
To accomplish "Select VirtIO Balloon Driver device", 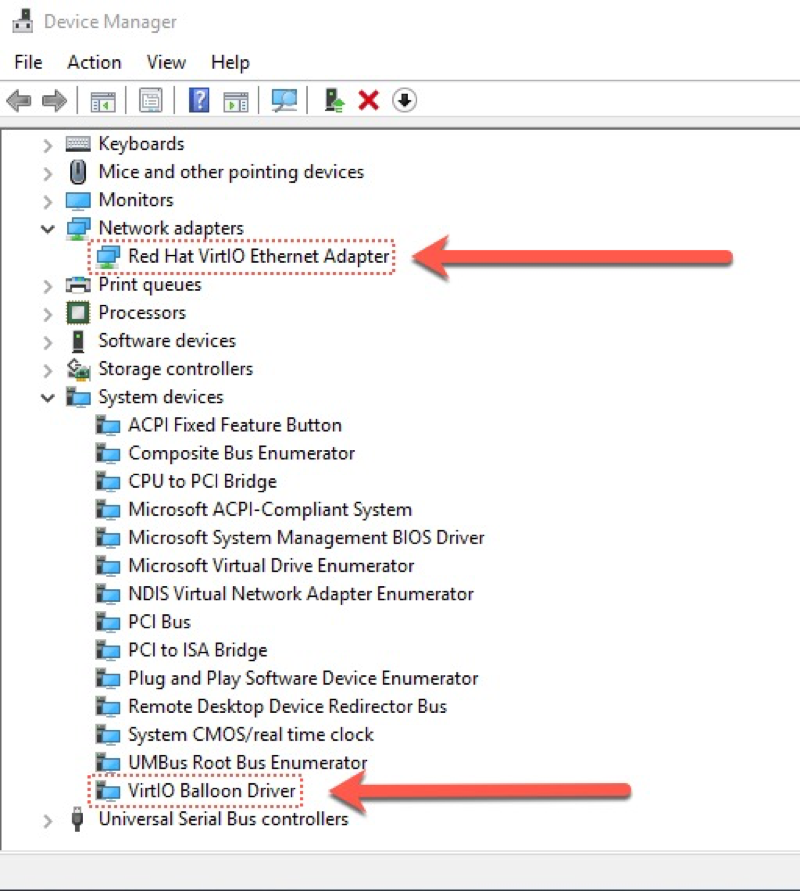I will [212, 790].
